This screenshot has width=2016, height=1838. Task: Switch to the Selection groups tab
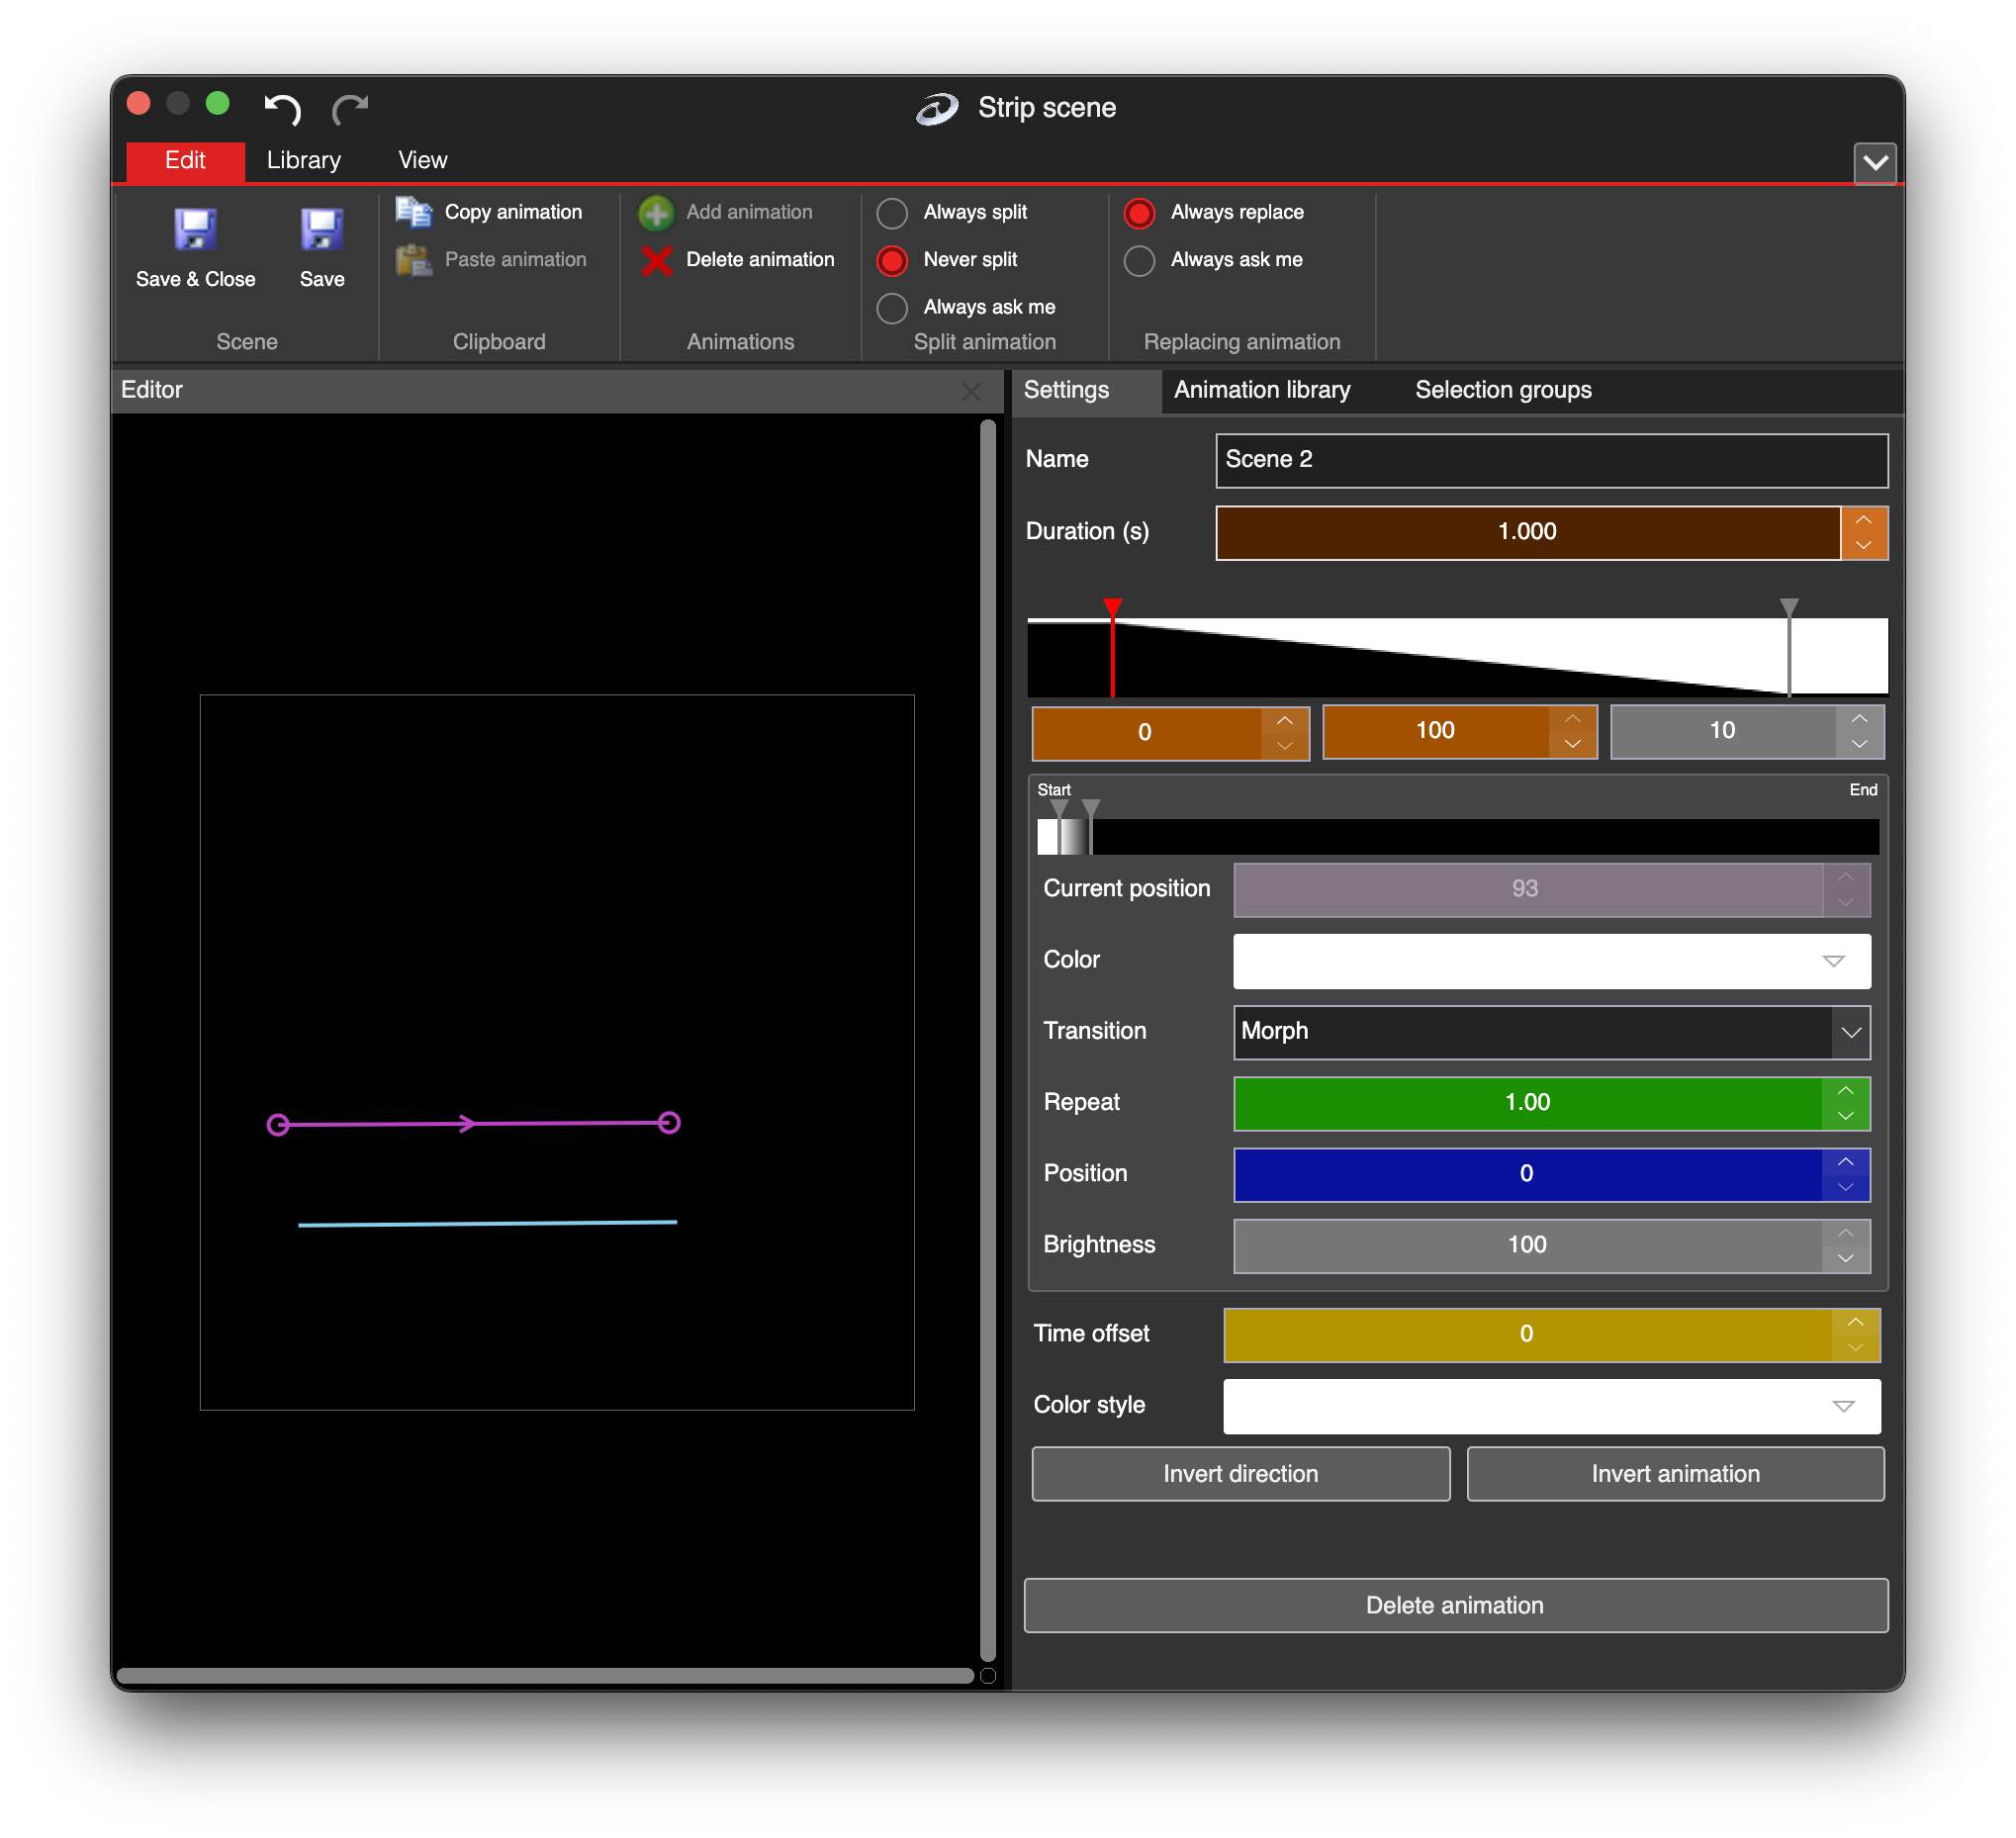point(1503,390)
